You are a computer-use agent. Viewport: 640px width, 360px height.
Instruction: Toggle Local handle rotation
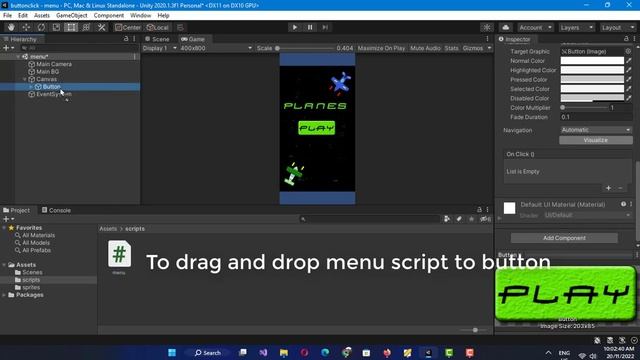[x=158, y=27]
